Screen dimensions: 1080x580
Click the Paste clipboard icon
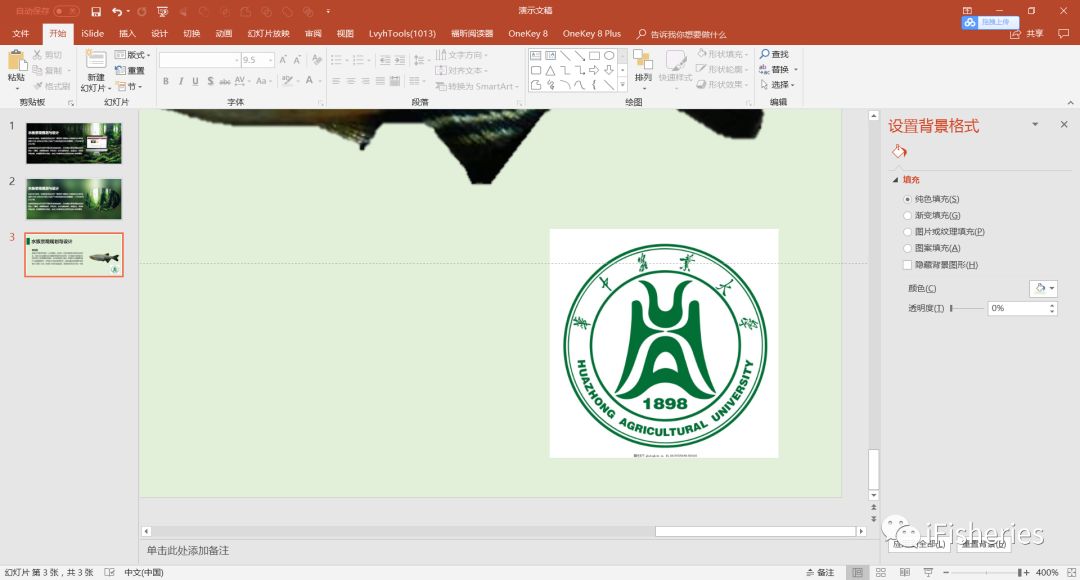17,60
